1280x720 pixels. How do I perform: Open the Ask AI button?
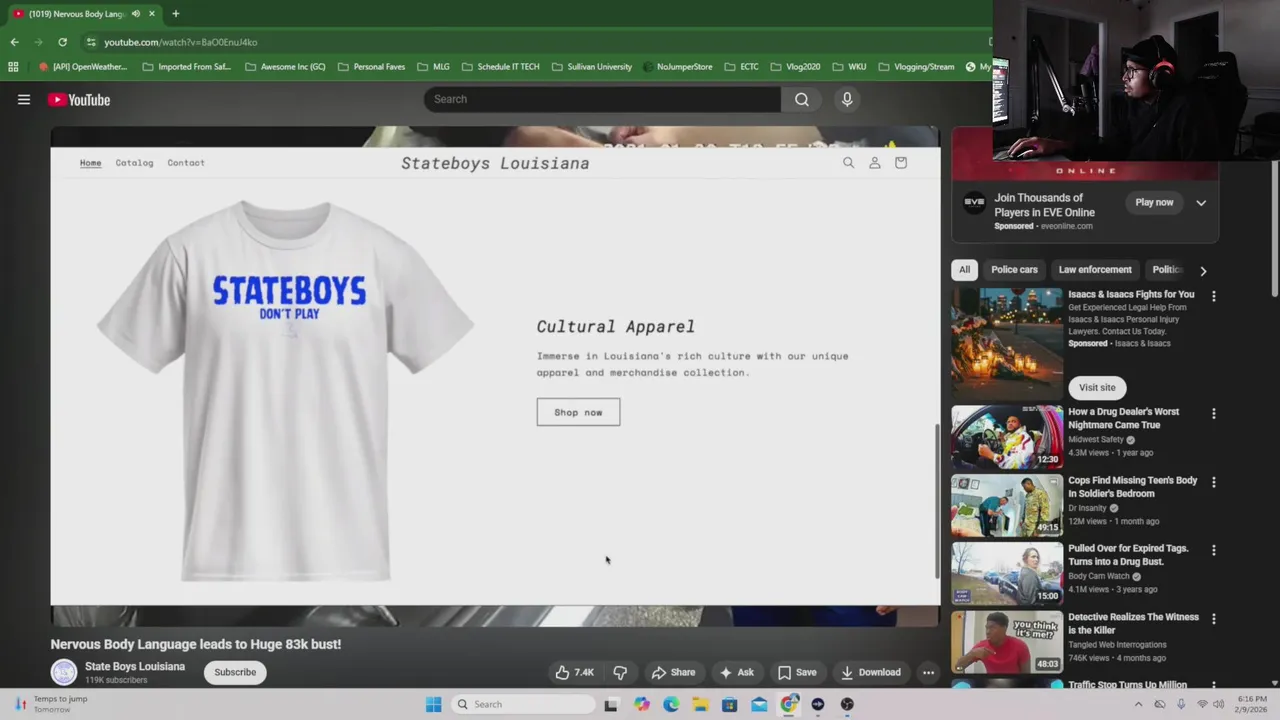click(x=737, y=672)
